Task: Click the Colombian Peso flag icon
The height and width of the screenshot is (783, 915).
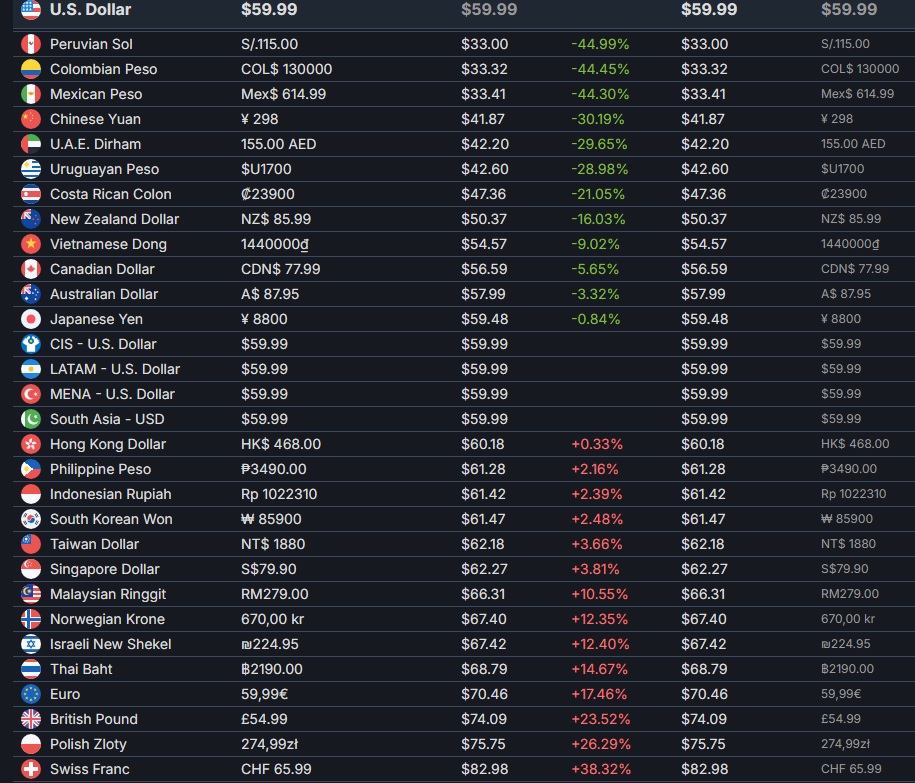Action: [x=31, y=69]
